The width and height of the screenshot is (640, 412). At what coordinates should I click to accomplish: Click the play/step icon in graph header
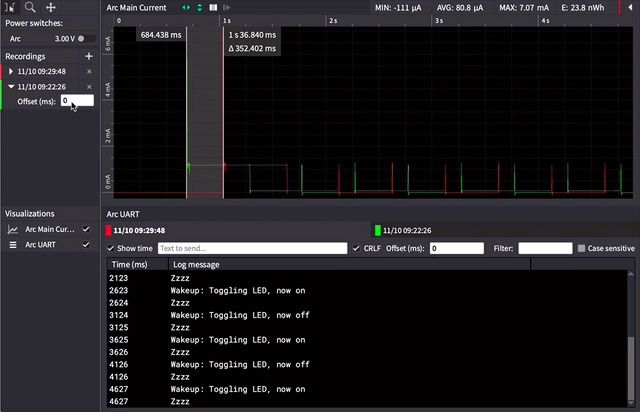click(227, 7)
